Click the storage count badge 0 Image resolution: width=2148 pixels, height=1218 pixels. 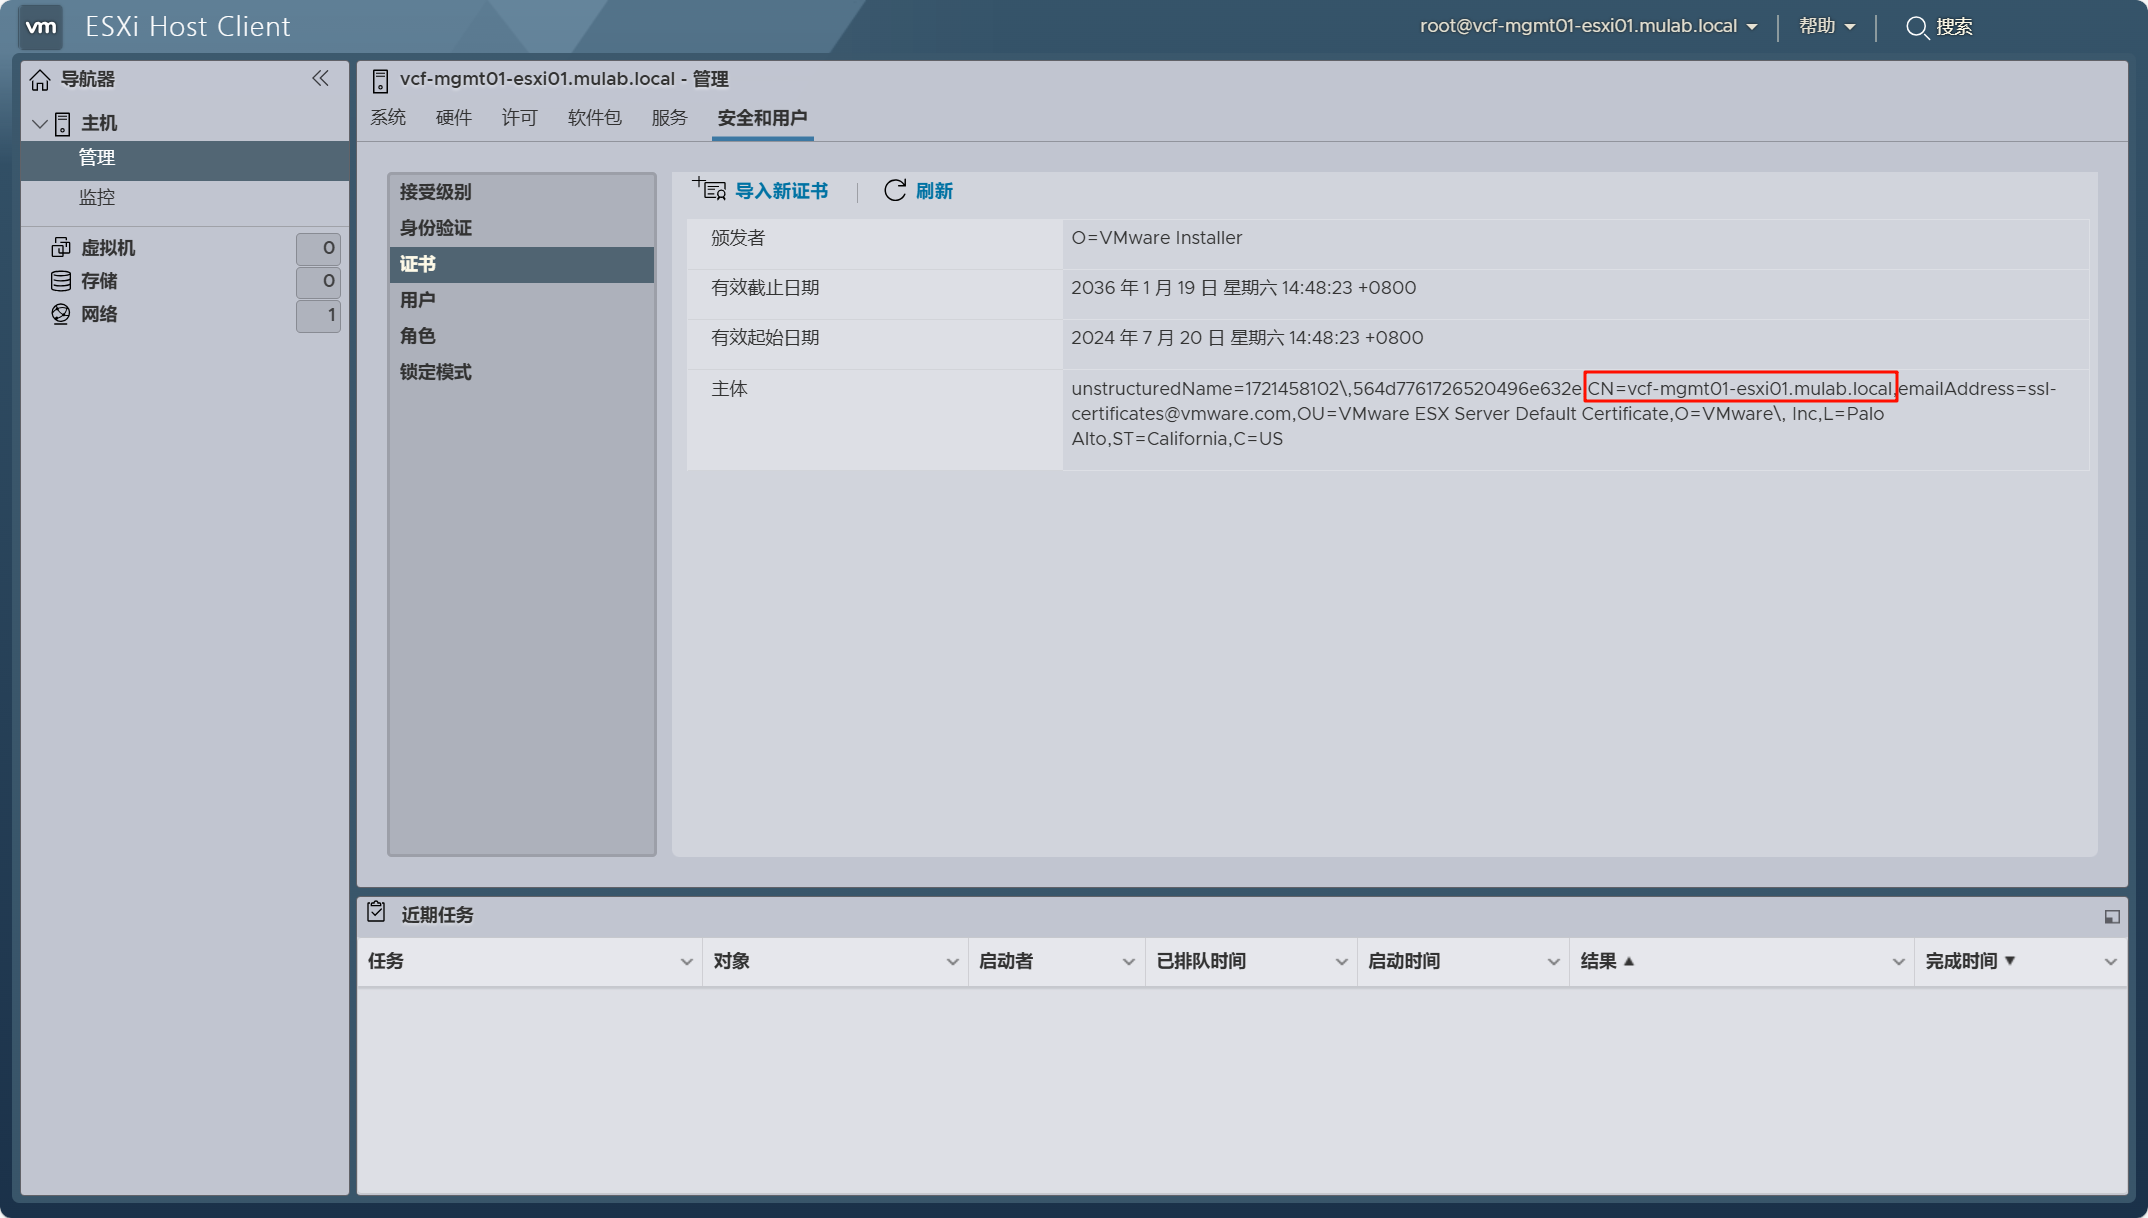point(319,282)
